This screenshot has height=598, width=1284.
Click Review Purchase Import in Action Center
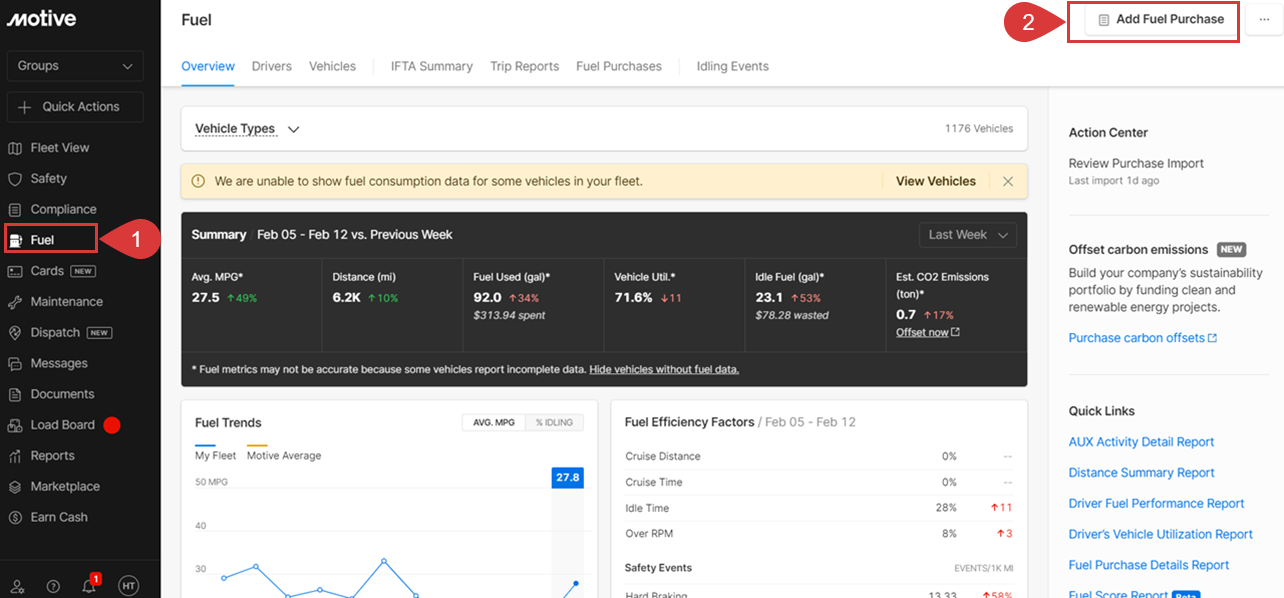tap(1136, 163)
